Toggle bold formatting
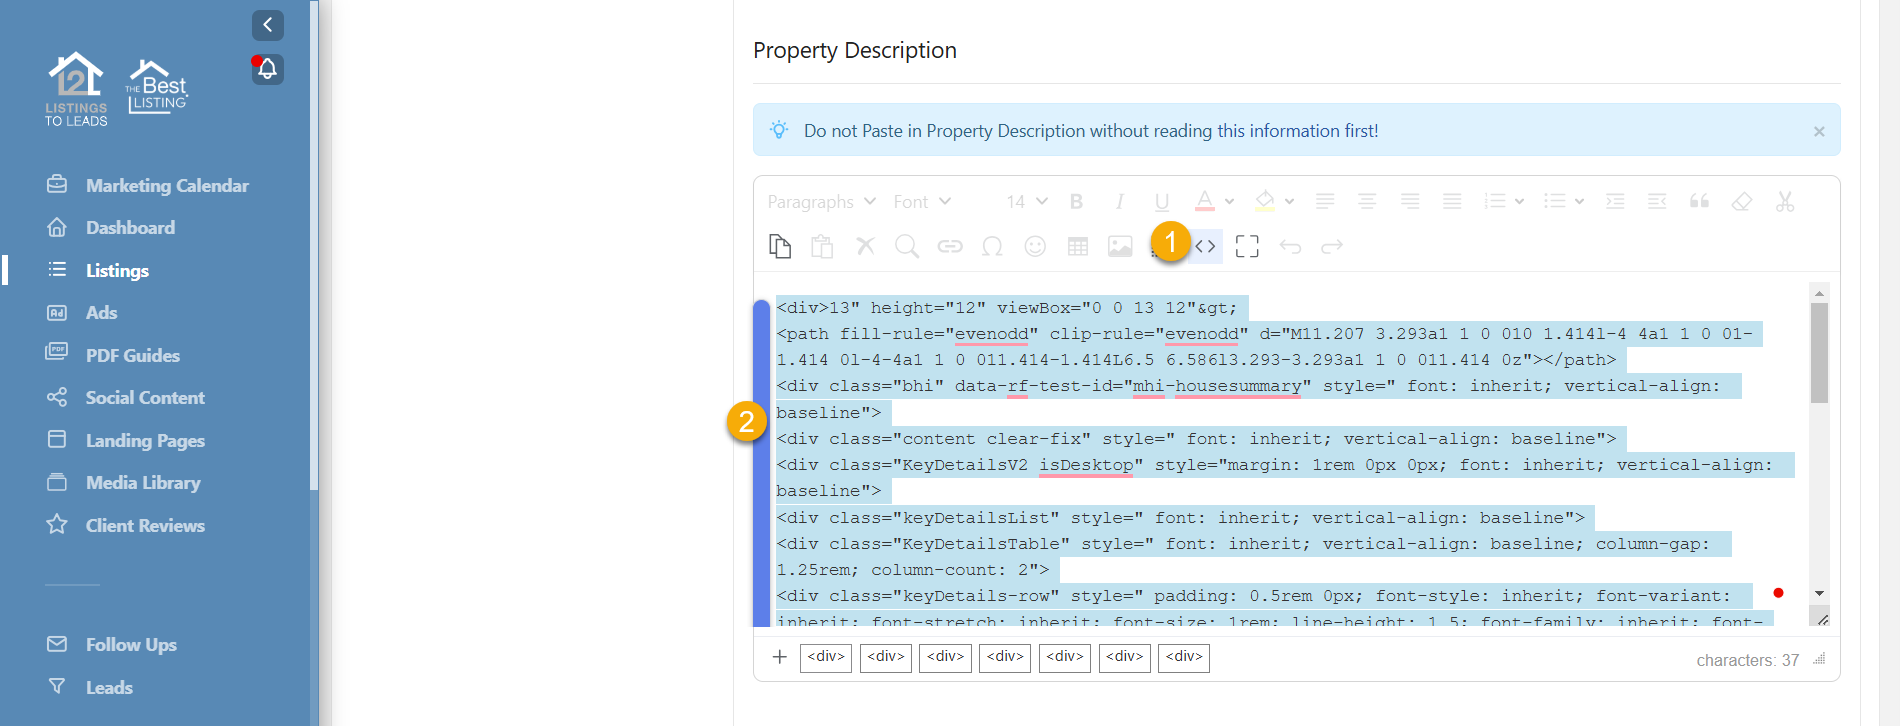This screenshot has width=1900, height=726. [1076, 202]
